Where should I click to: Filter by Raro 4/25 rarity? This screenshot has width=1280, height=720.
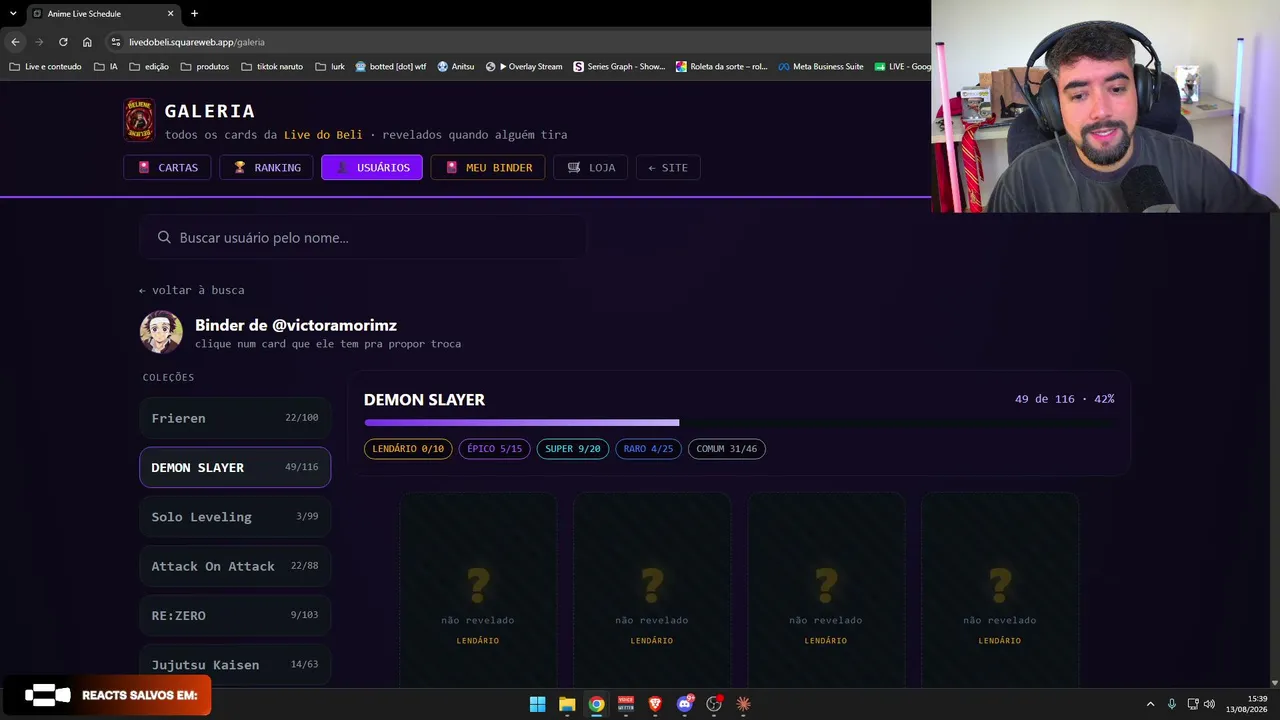coord(648,449)
